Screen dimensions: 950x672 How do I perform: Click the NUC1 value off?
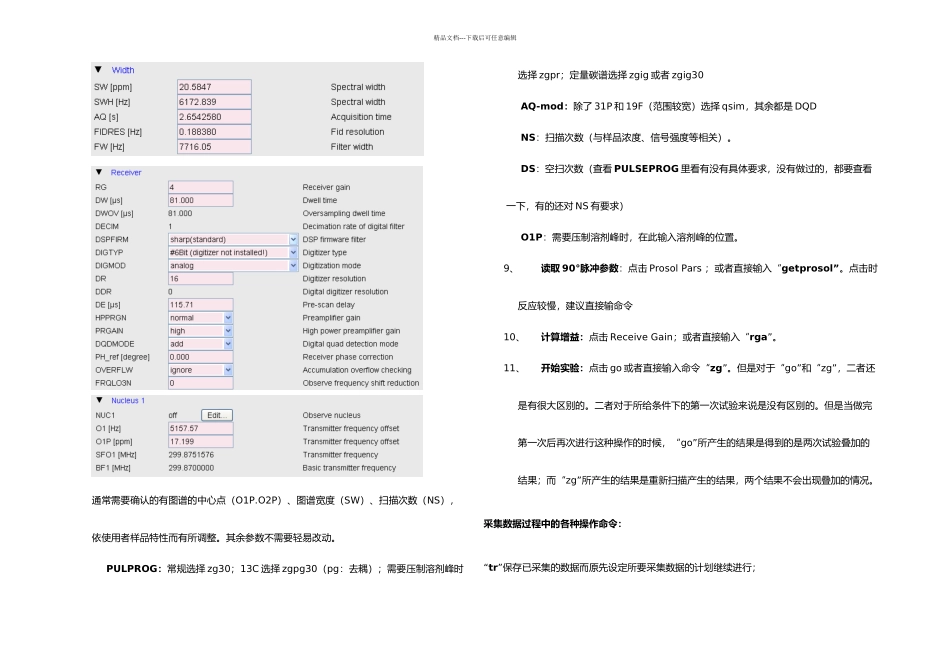[173, 415]
